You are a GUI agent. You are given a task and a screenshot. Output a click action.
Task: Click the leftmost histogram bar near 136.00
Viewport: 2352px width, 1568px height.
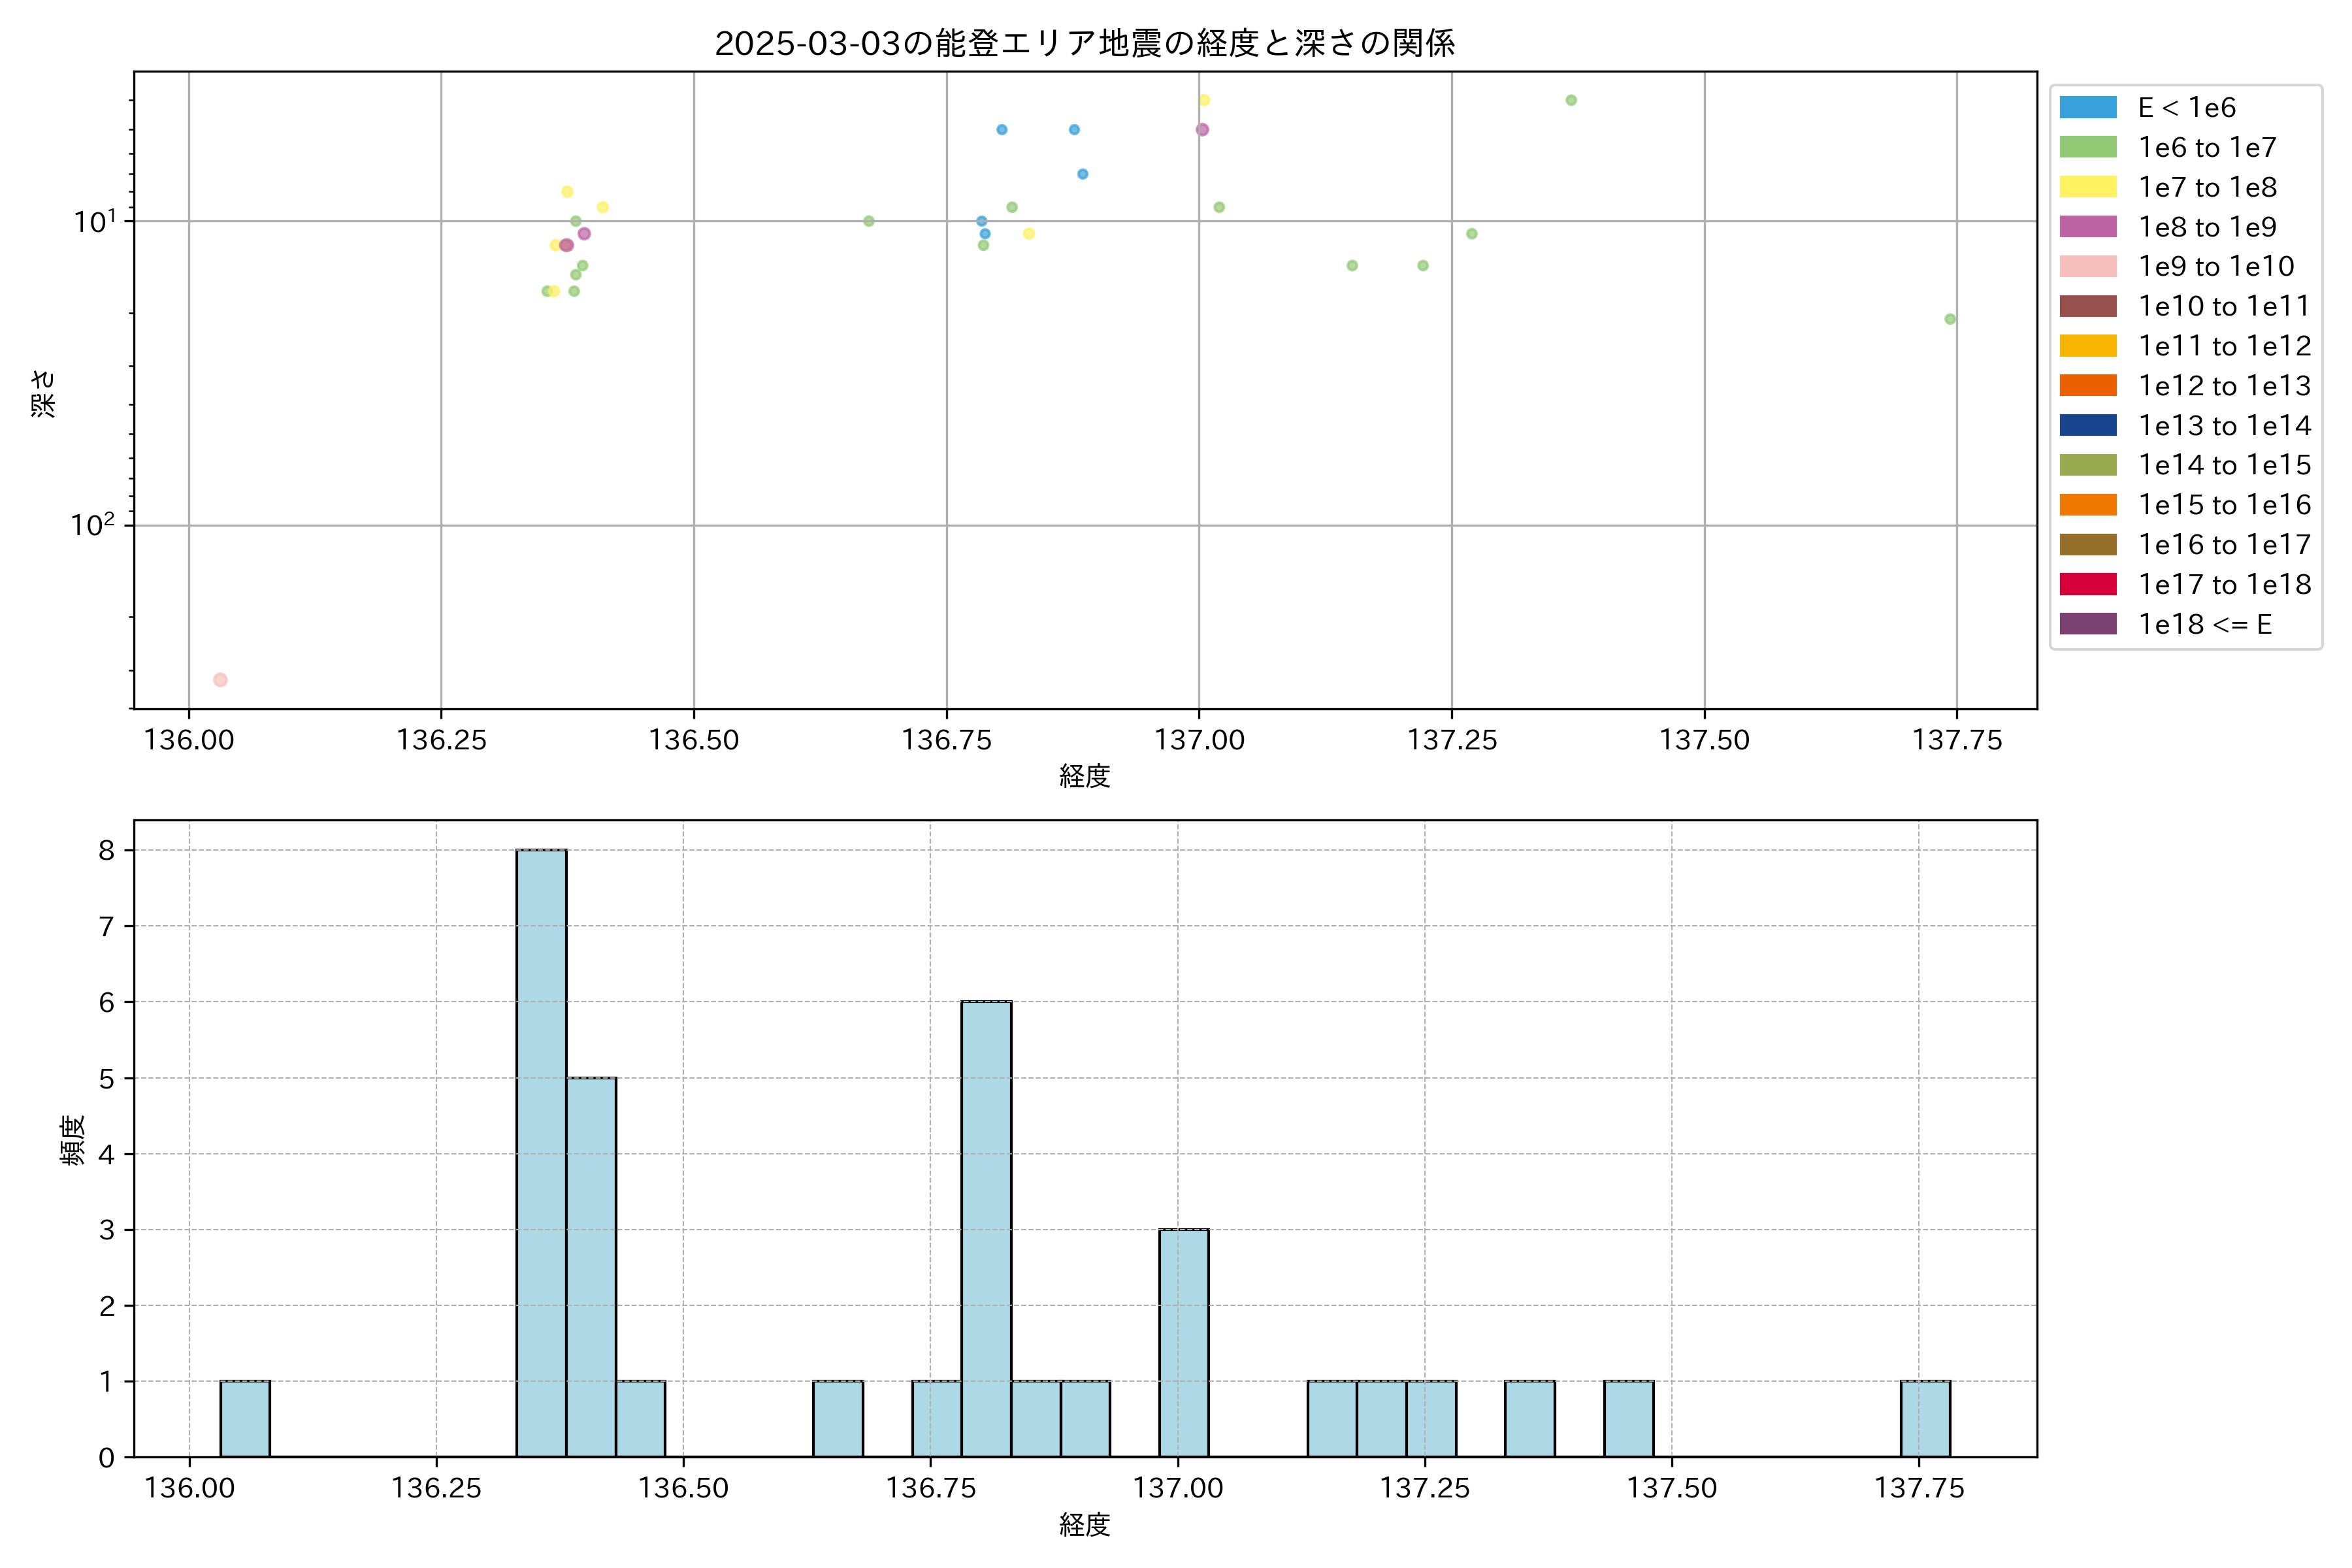(x=245, y=1418)
